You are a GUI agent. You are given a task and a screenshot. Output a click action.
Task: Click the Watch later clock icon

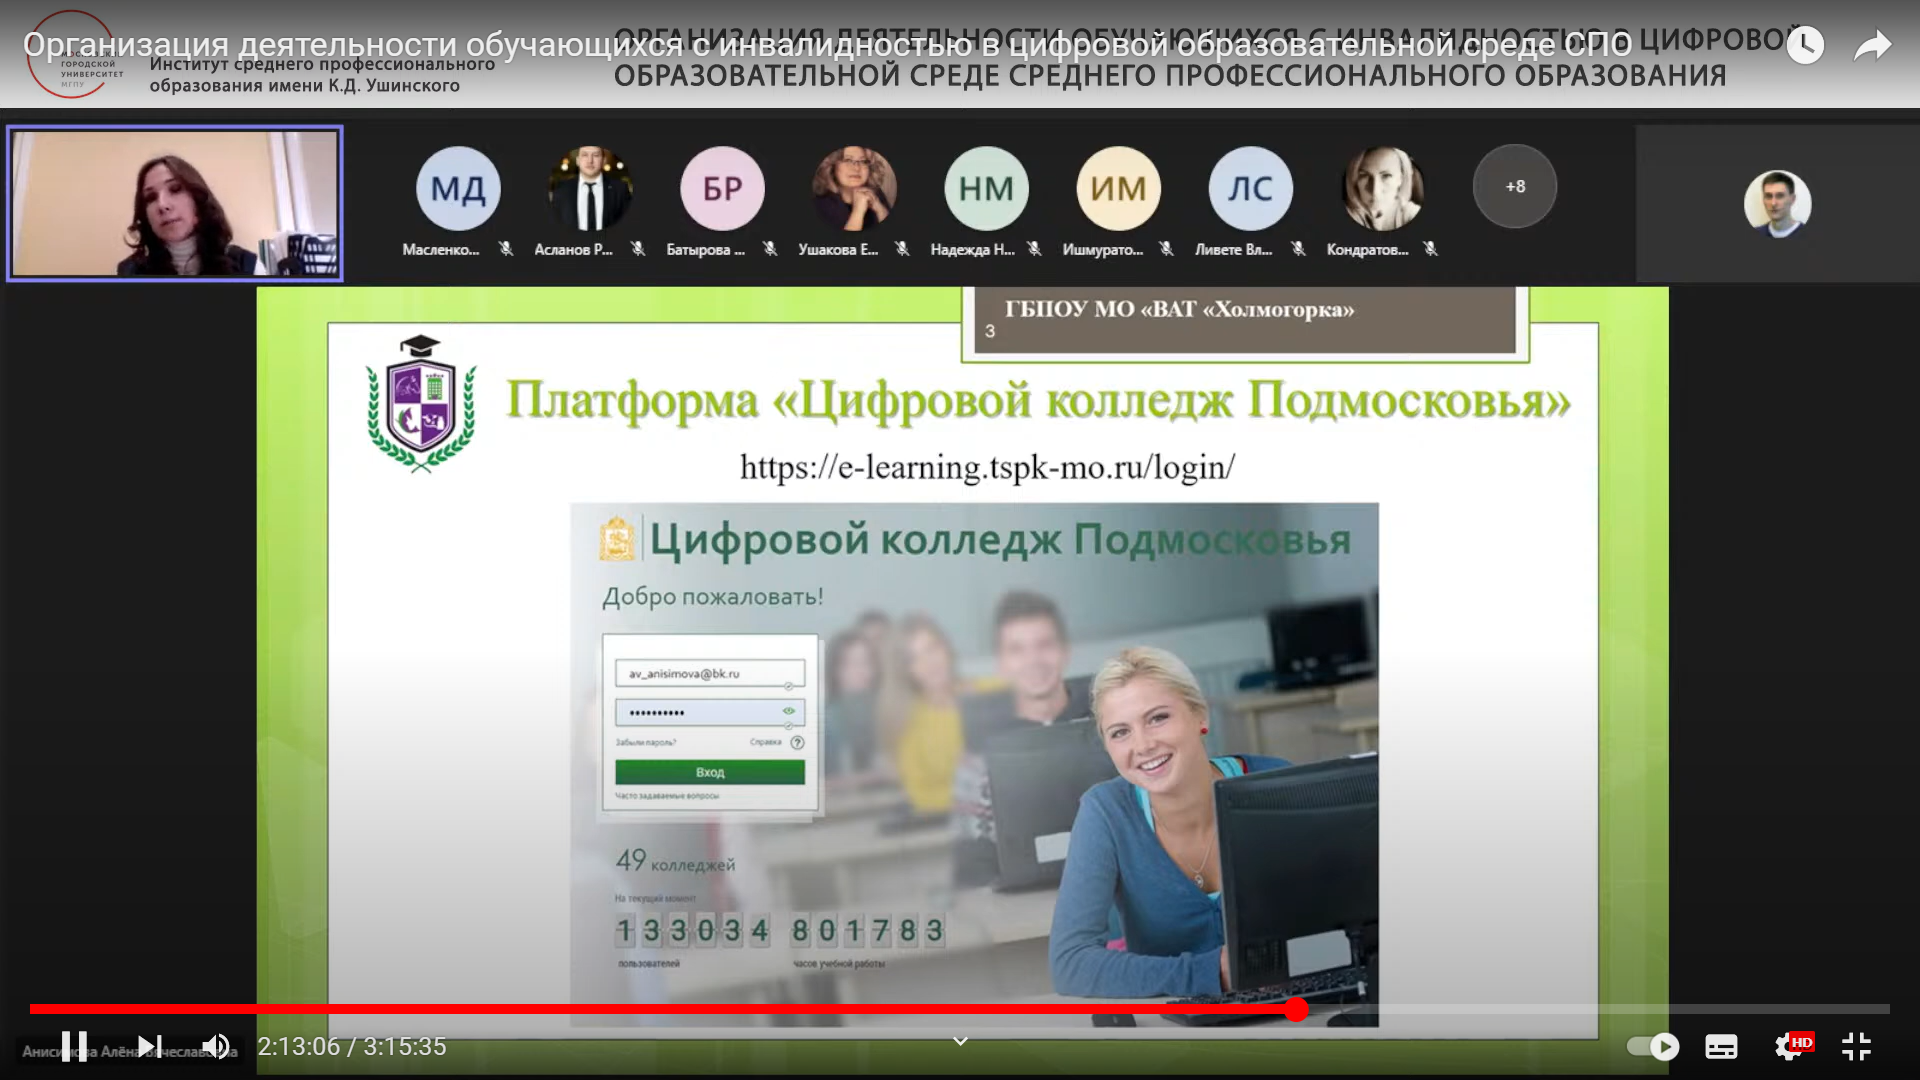tap(1805, 45)
